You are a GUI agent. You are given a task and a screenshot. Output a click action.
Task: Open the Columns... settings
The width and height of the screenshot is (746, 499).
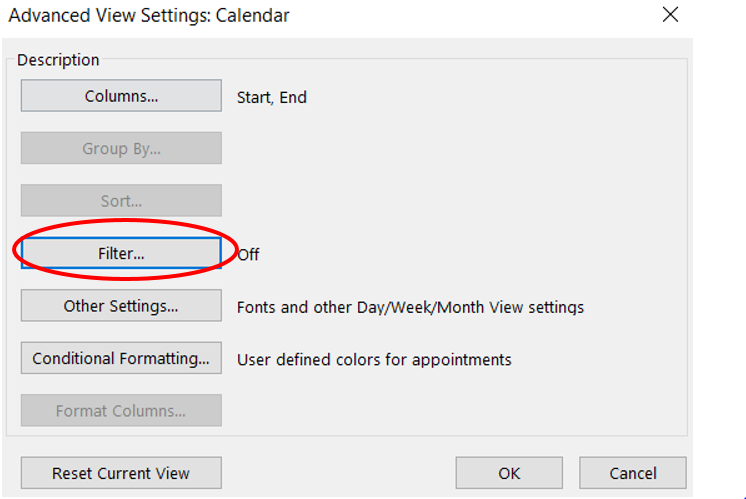[x=121, y=96]
